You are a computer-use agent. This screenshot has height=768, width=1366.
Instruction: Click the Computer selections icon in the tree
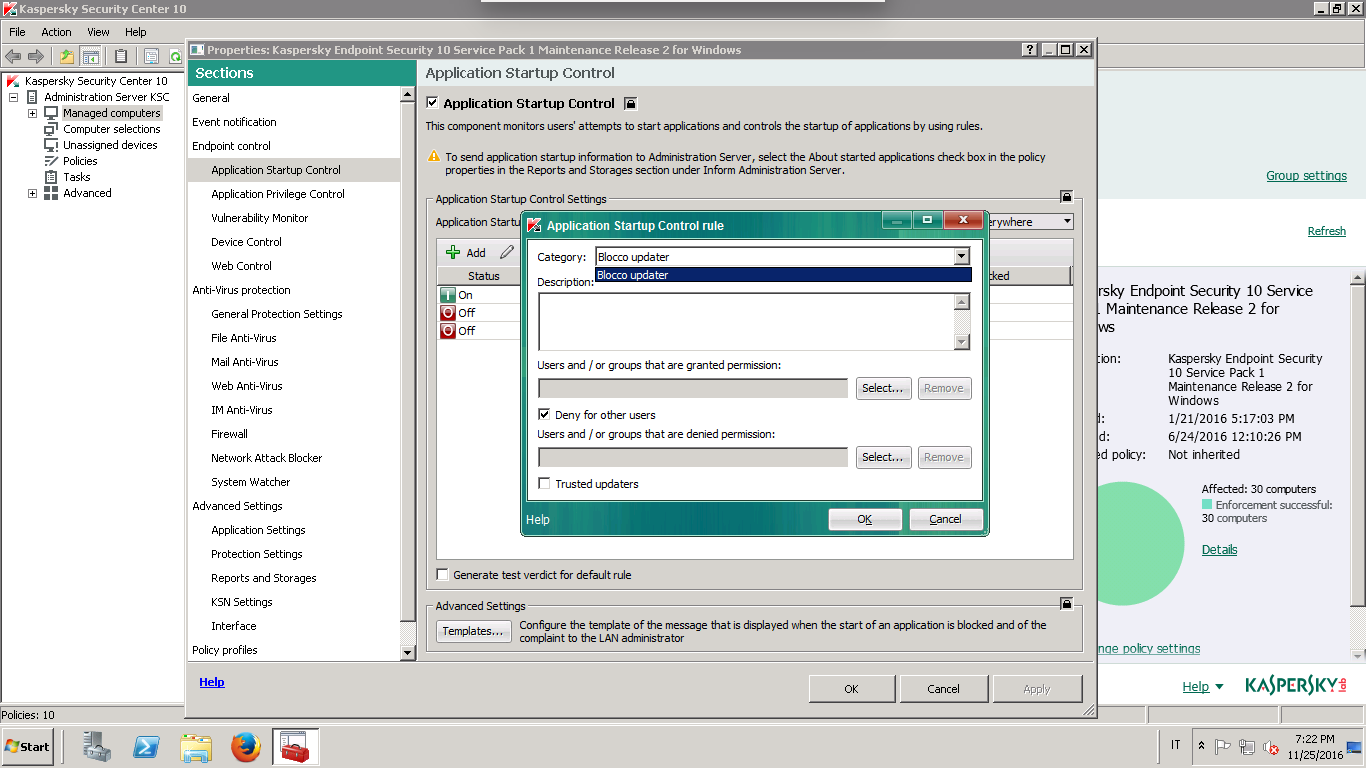pos(51,129)
